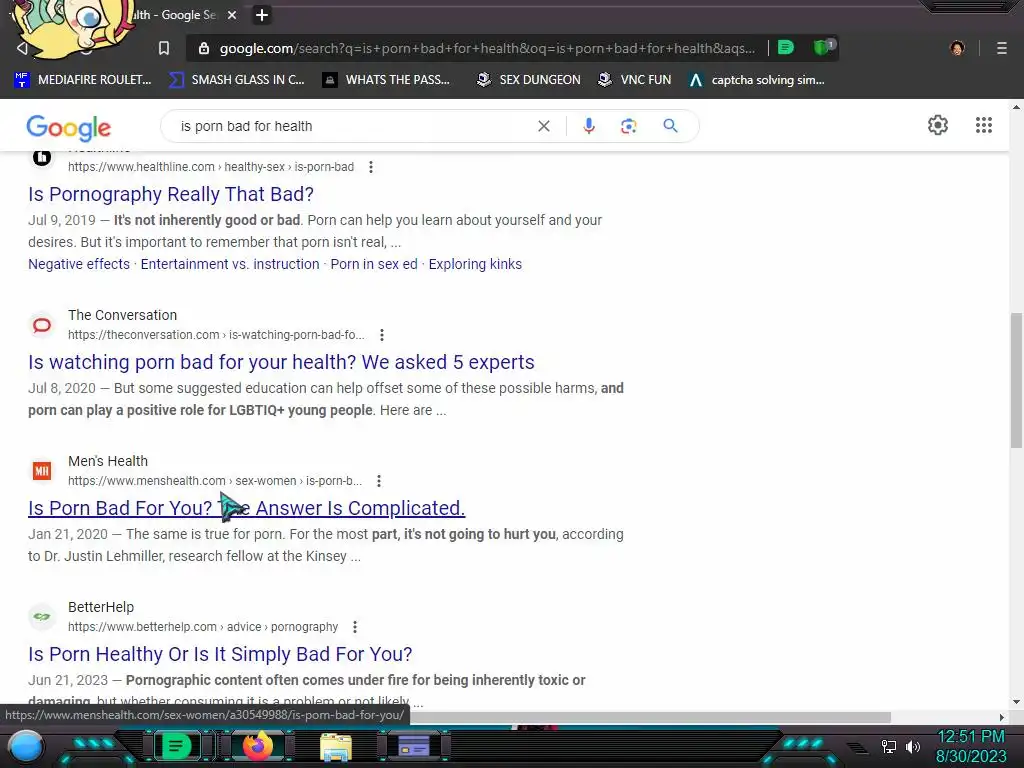This screenshot has height=768, width=1024.
Task: Open SMASH GLASS IN C... bookmark
Action: pos(237,80)
